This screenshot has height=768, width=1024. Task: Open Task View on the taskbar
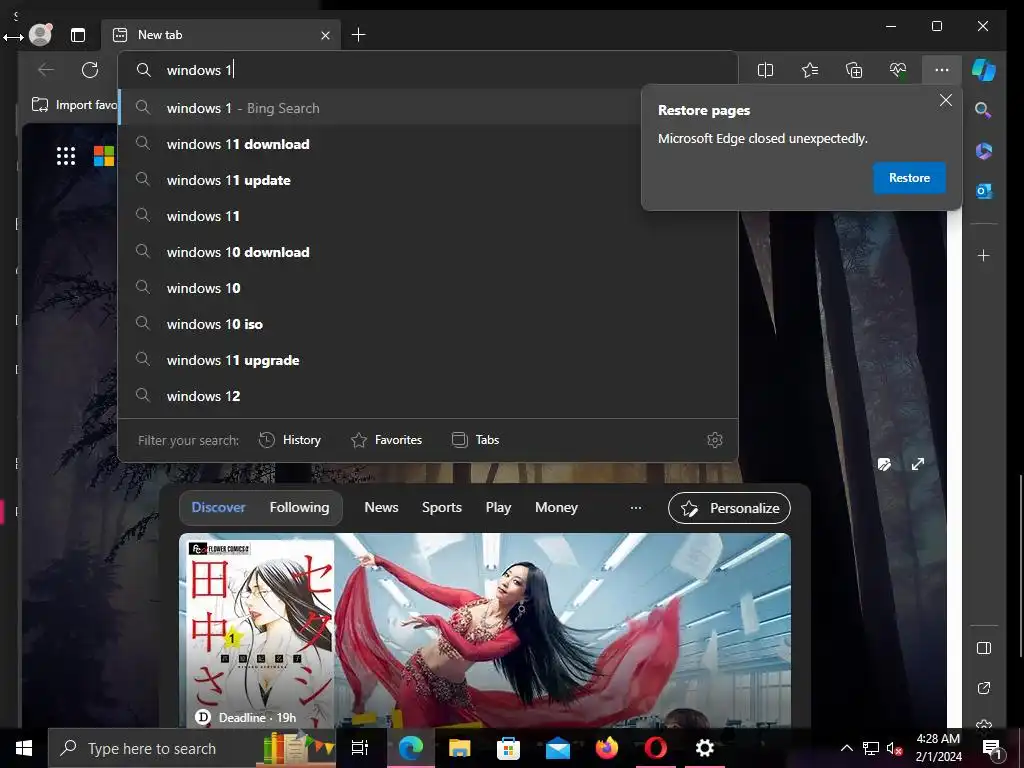[360, 748]
